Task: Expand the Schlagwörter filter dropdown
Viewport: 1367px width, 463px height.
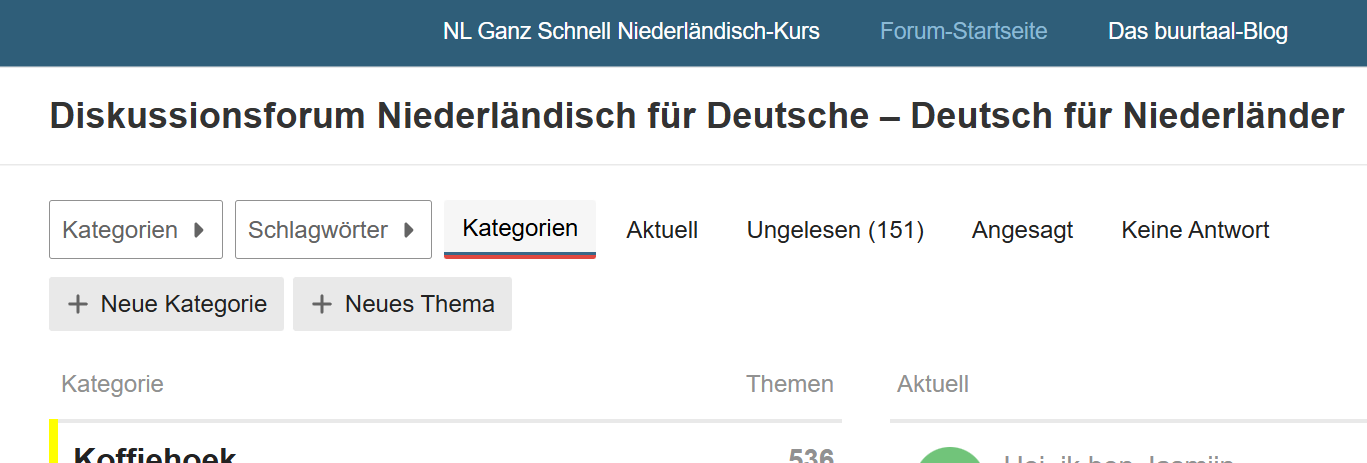Action: click(x=333, y=229)
